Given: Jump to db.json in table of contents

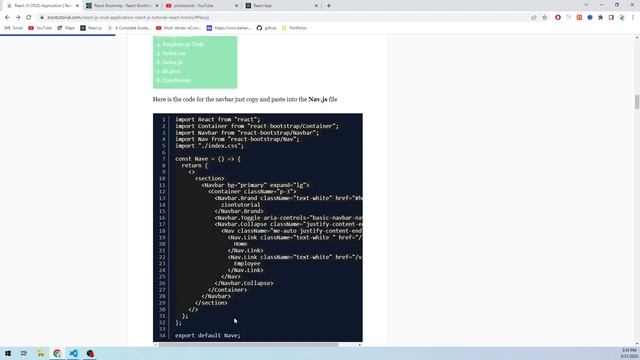Looking at the screenshot, I should (x=171, y=71).
